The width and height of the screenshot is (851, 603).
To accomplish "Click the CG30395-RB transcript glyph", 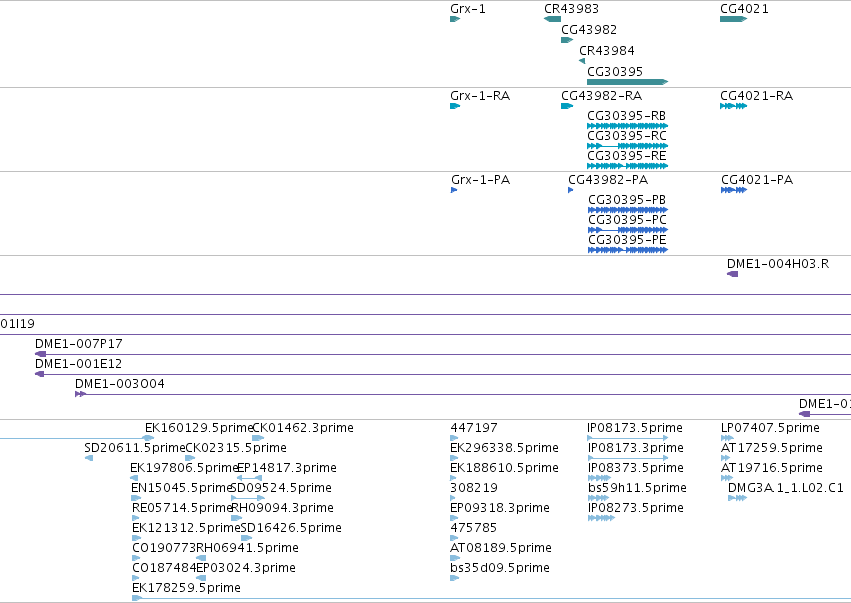I will [x=627, y=126].
